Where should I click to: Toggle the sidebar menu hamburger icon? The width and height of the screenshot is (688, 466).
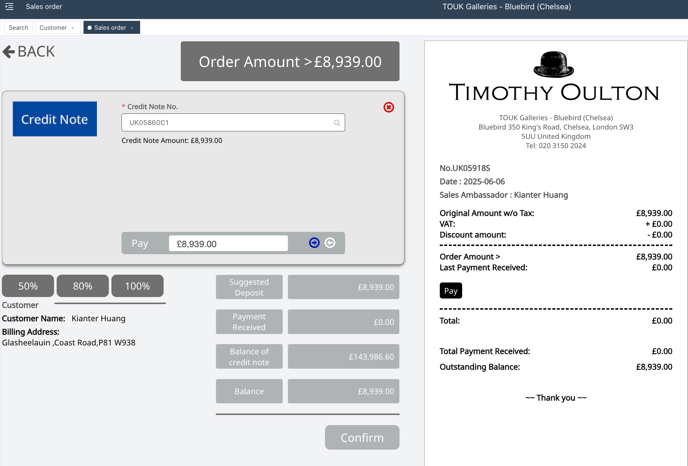tap(9, 7)
